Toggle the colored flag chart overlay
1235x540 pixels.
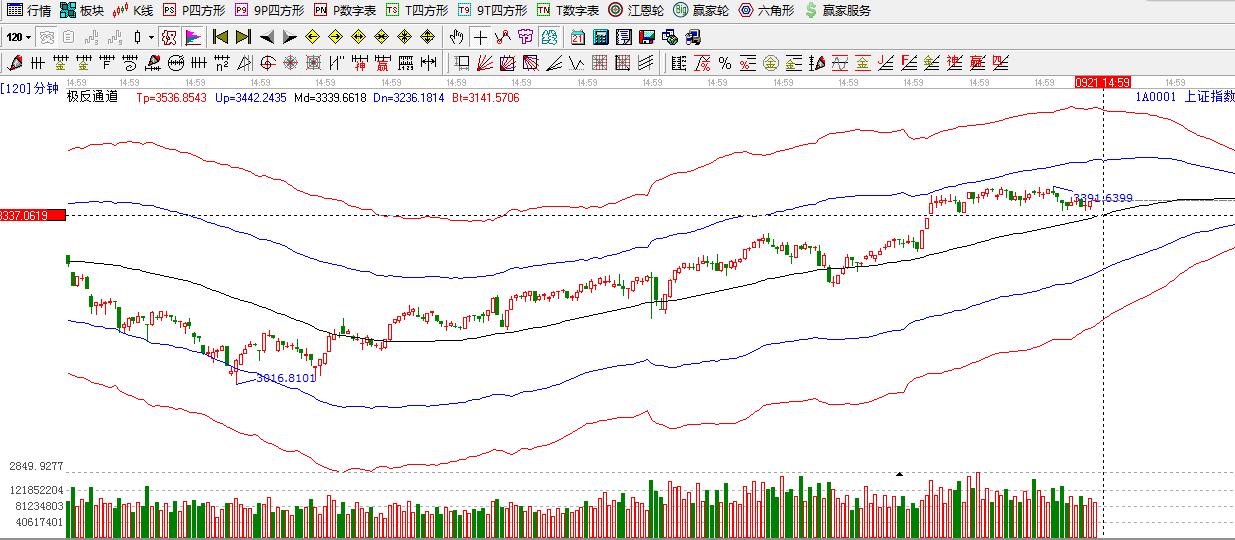pos(193,37)
